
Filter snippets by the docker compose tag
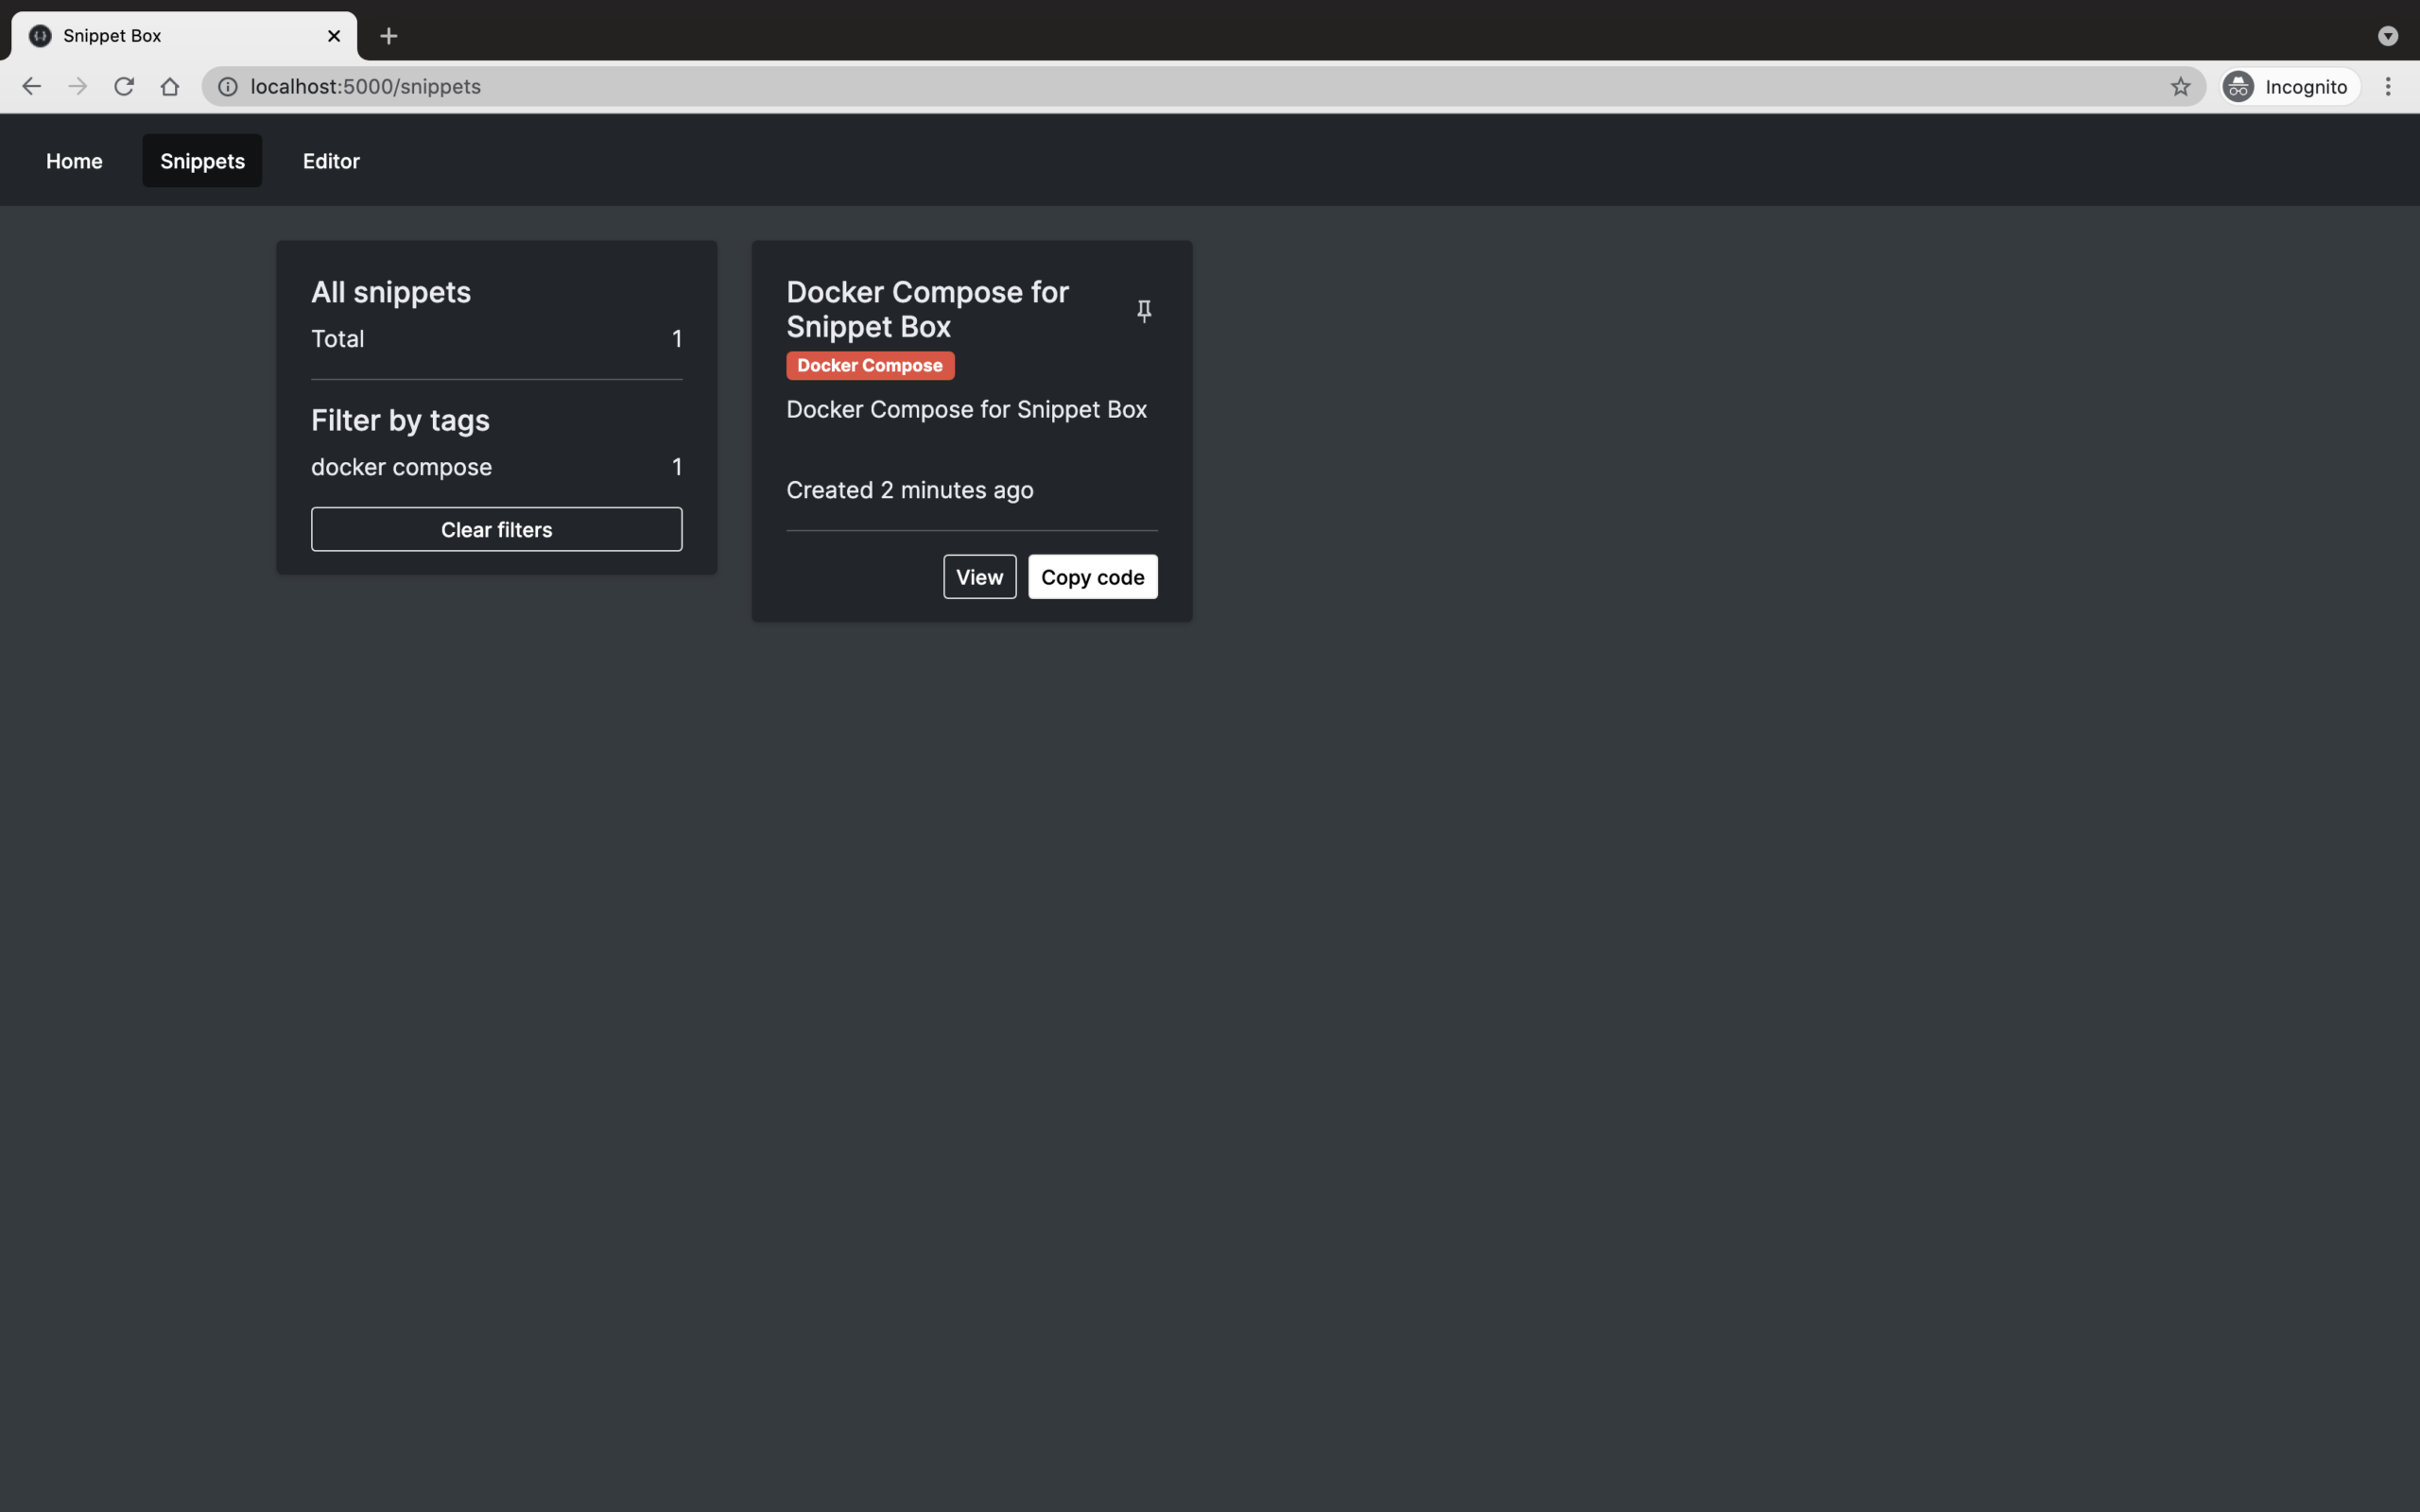point(401,466)
